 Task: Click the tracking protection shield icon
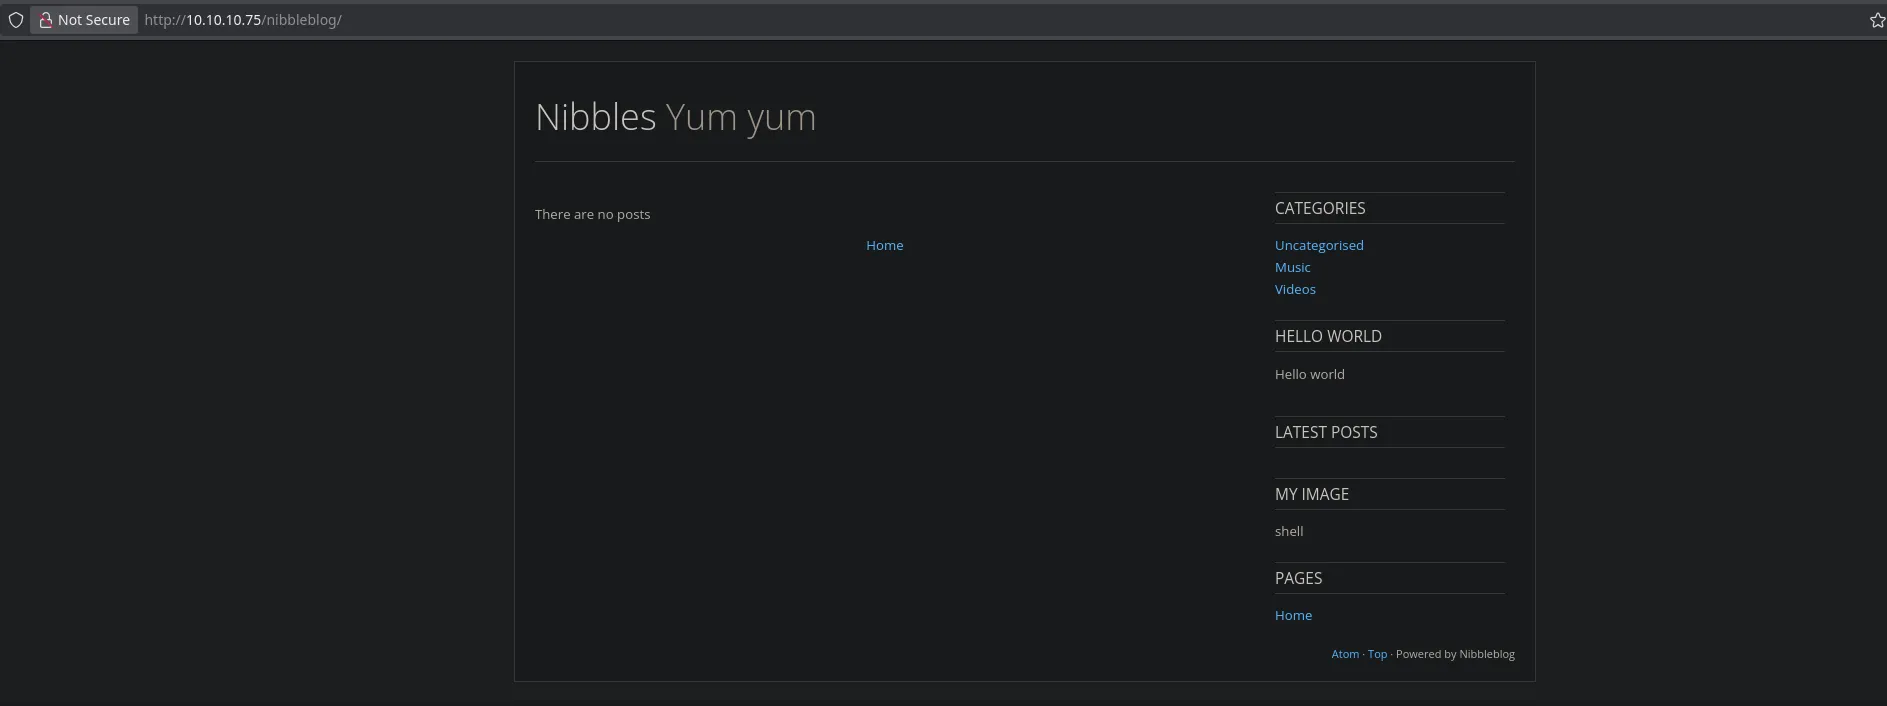point(16,20)
